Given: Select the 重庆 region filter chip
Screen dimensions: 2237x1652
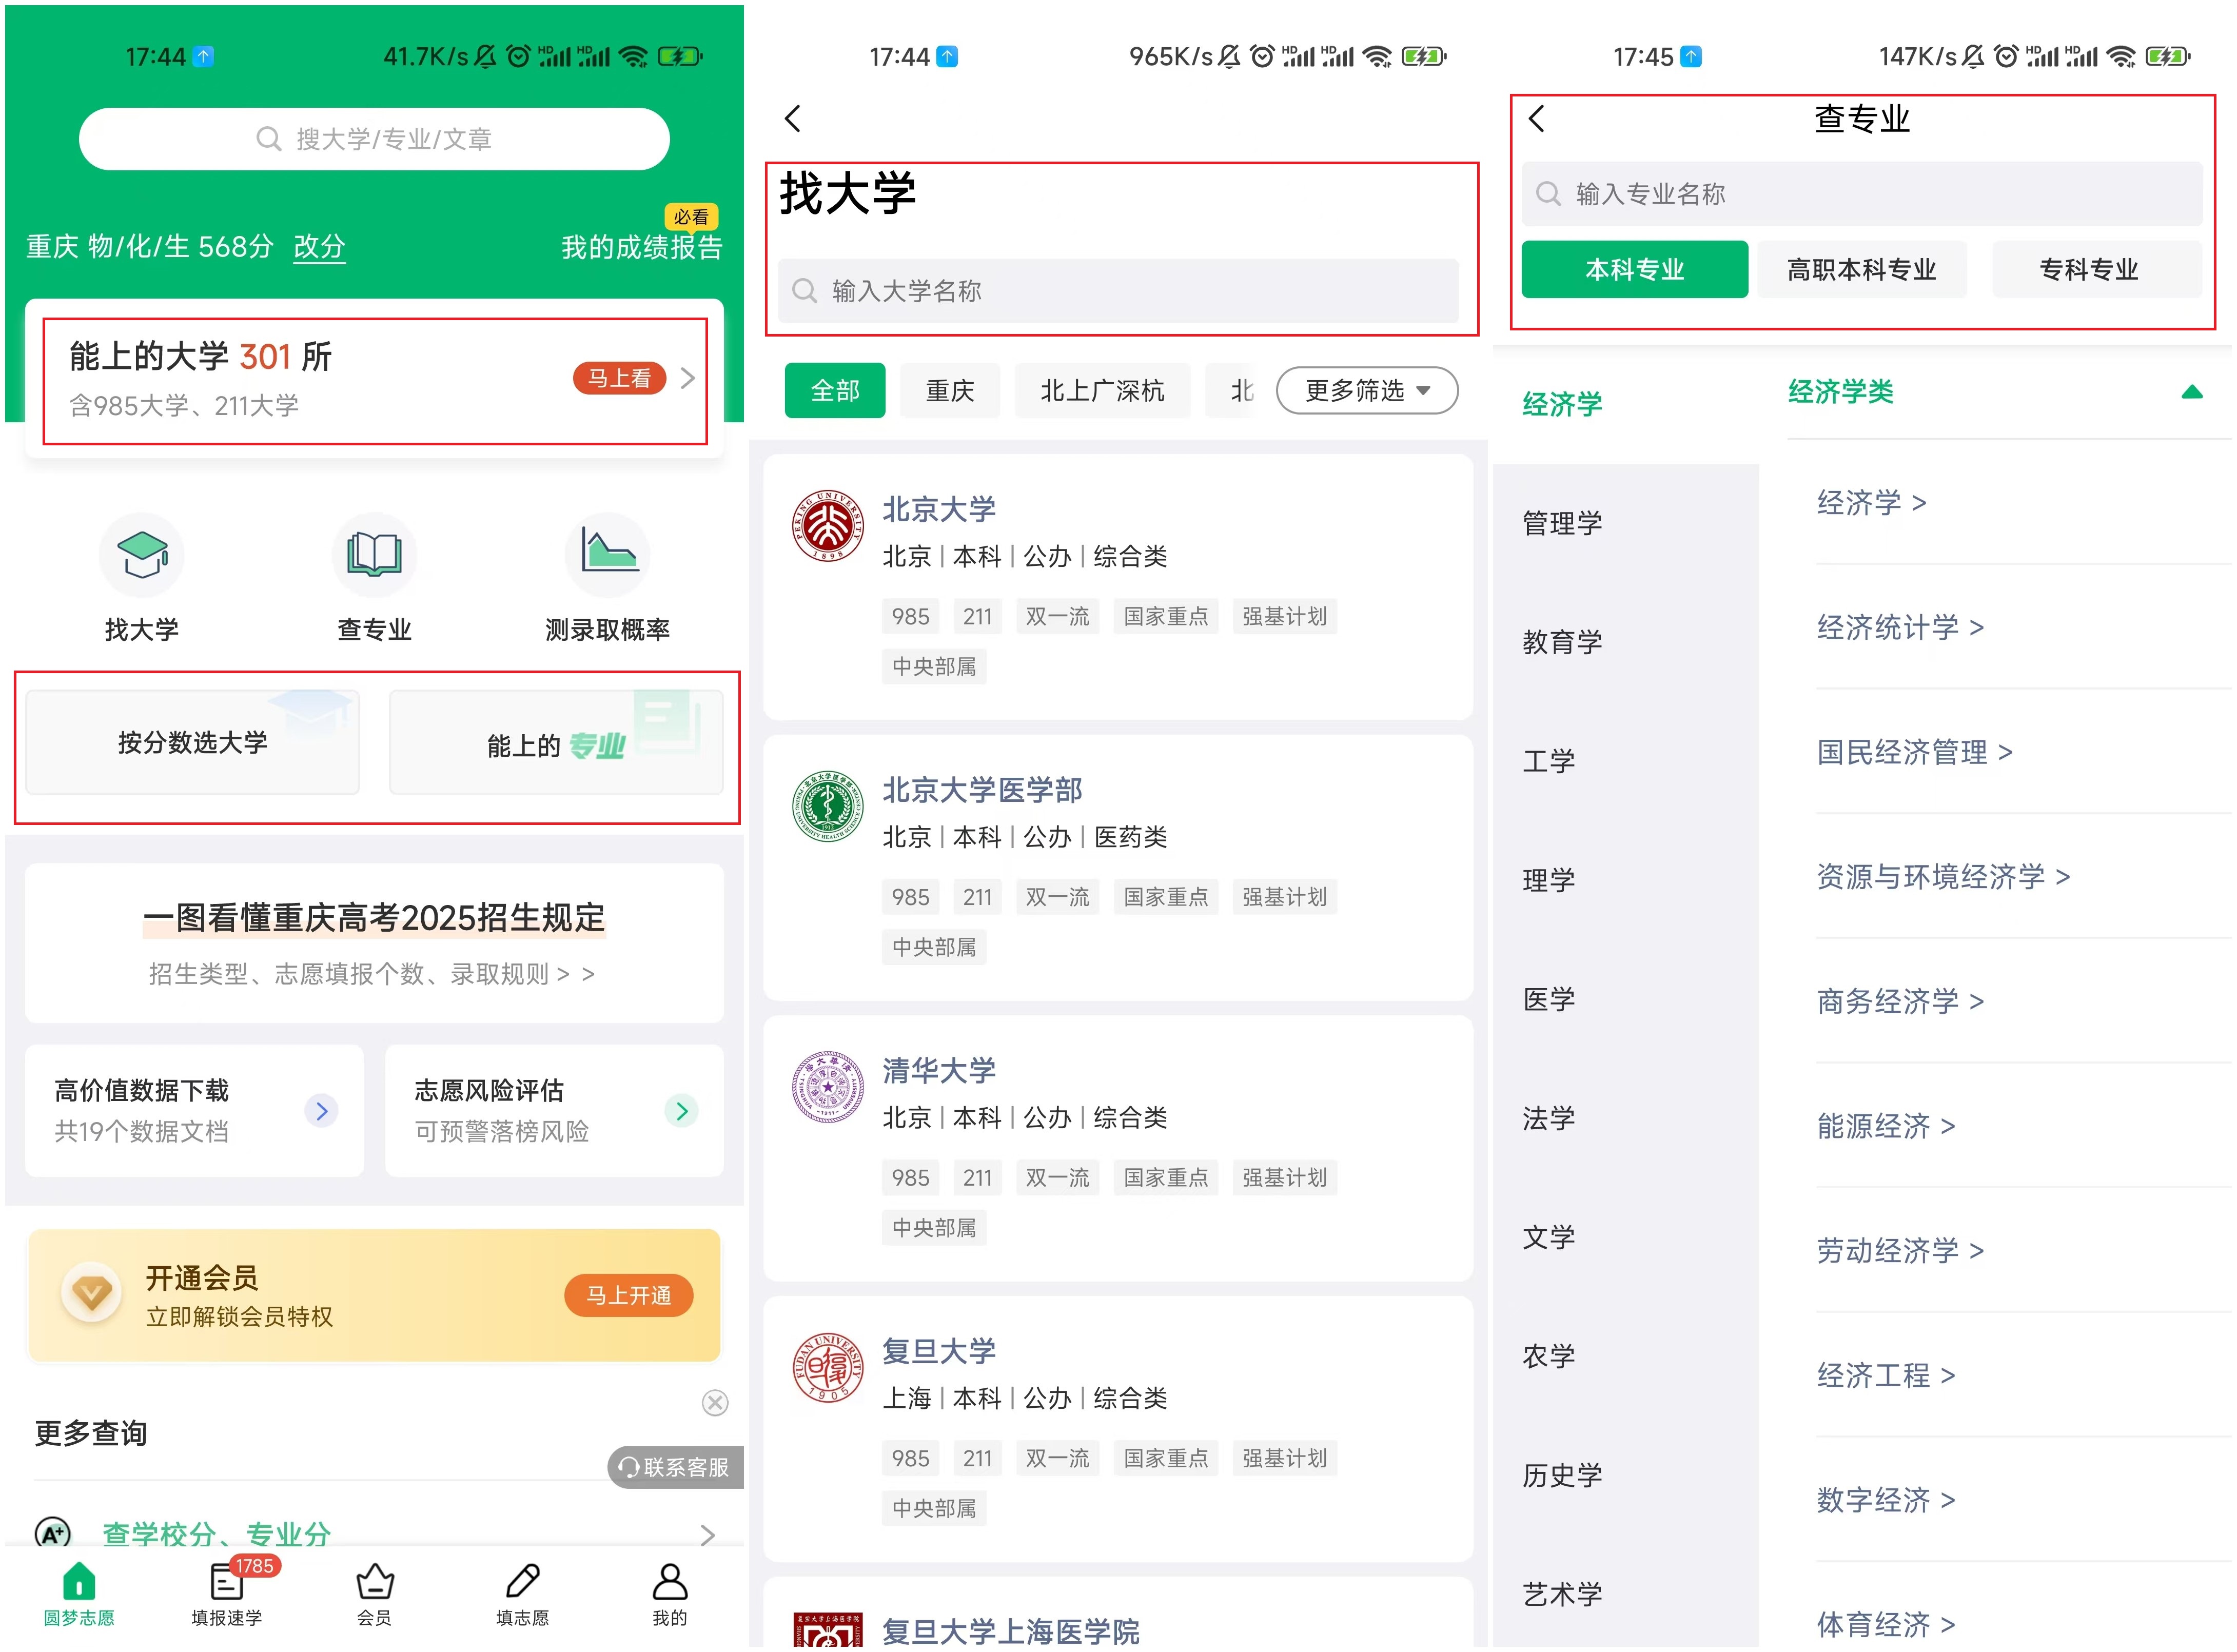Looking at the screenshot, I should 950,391.
